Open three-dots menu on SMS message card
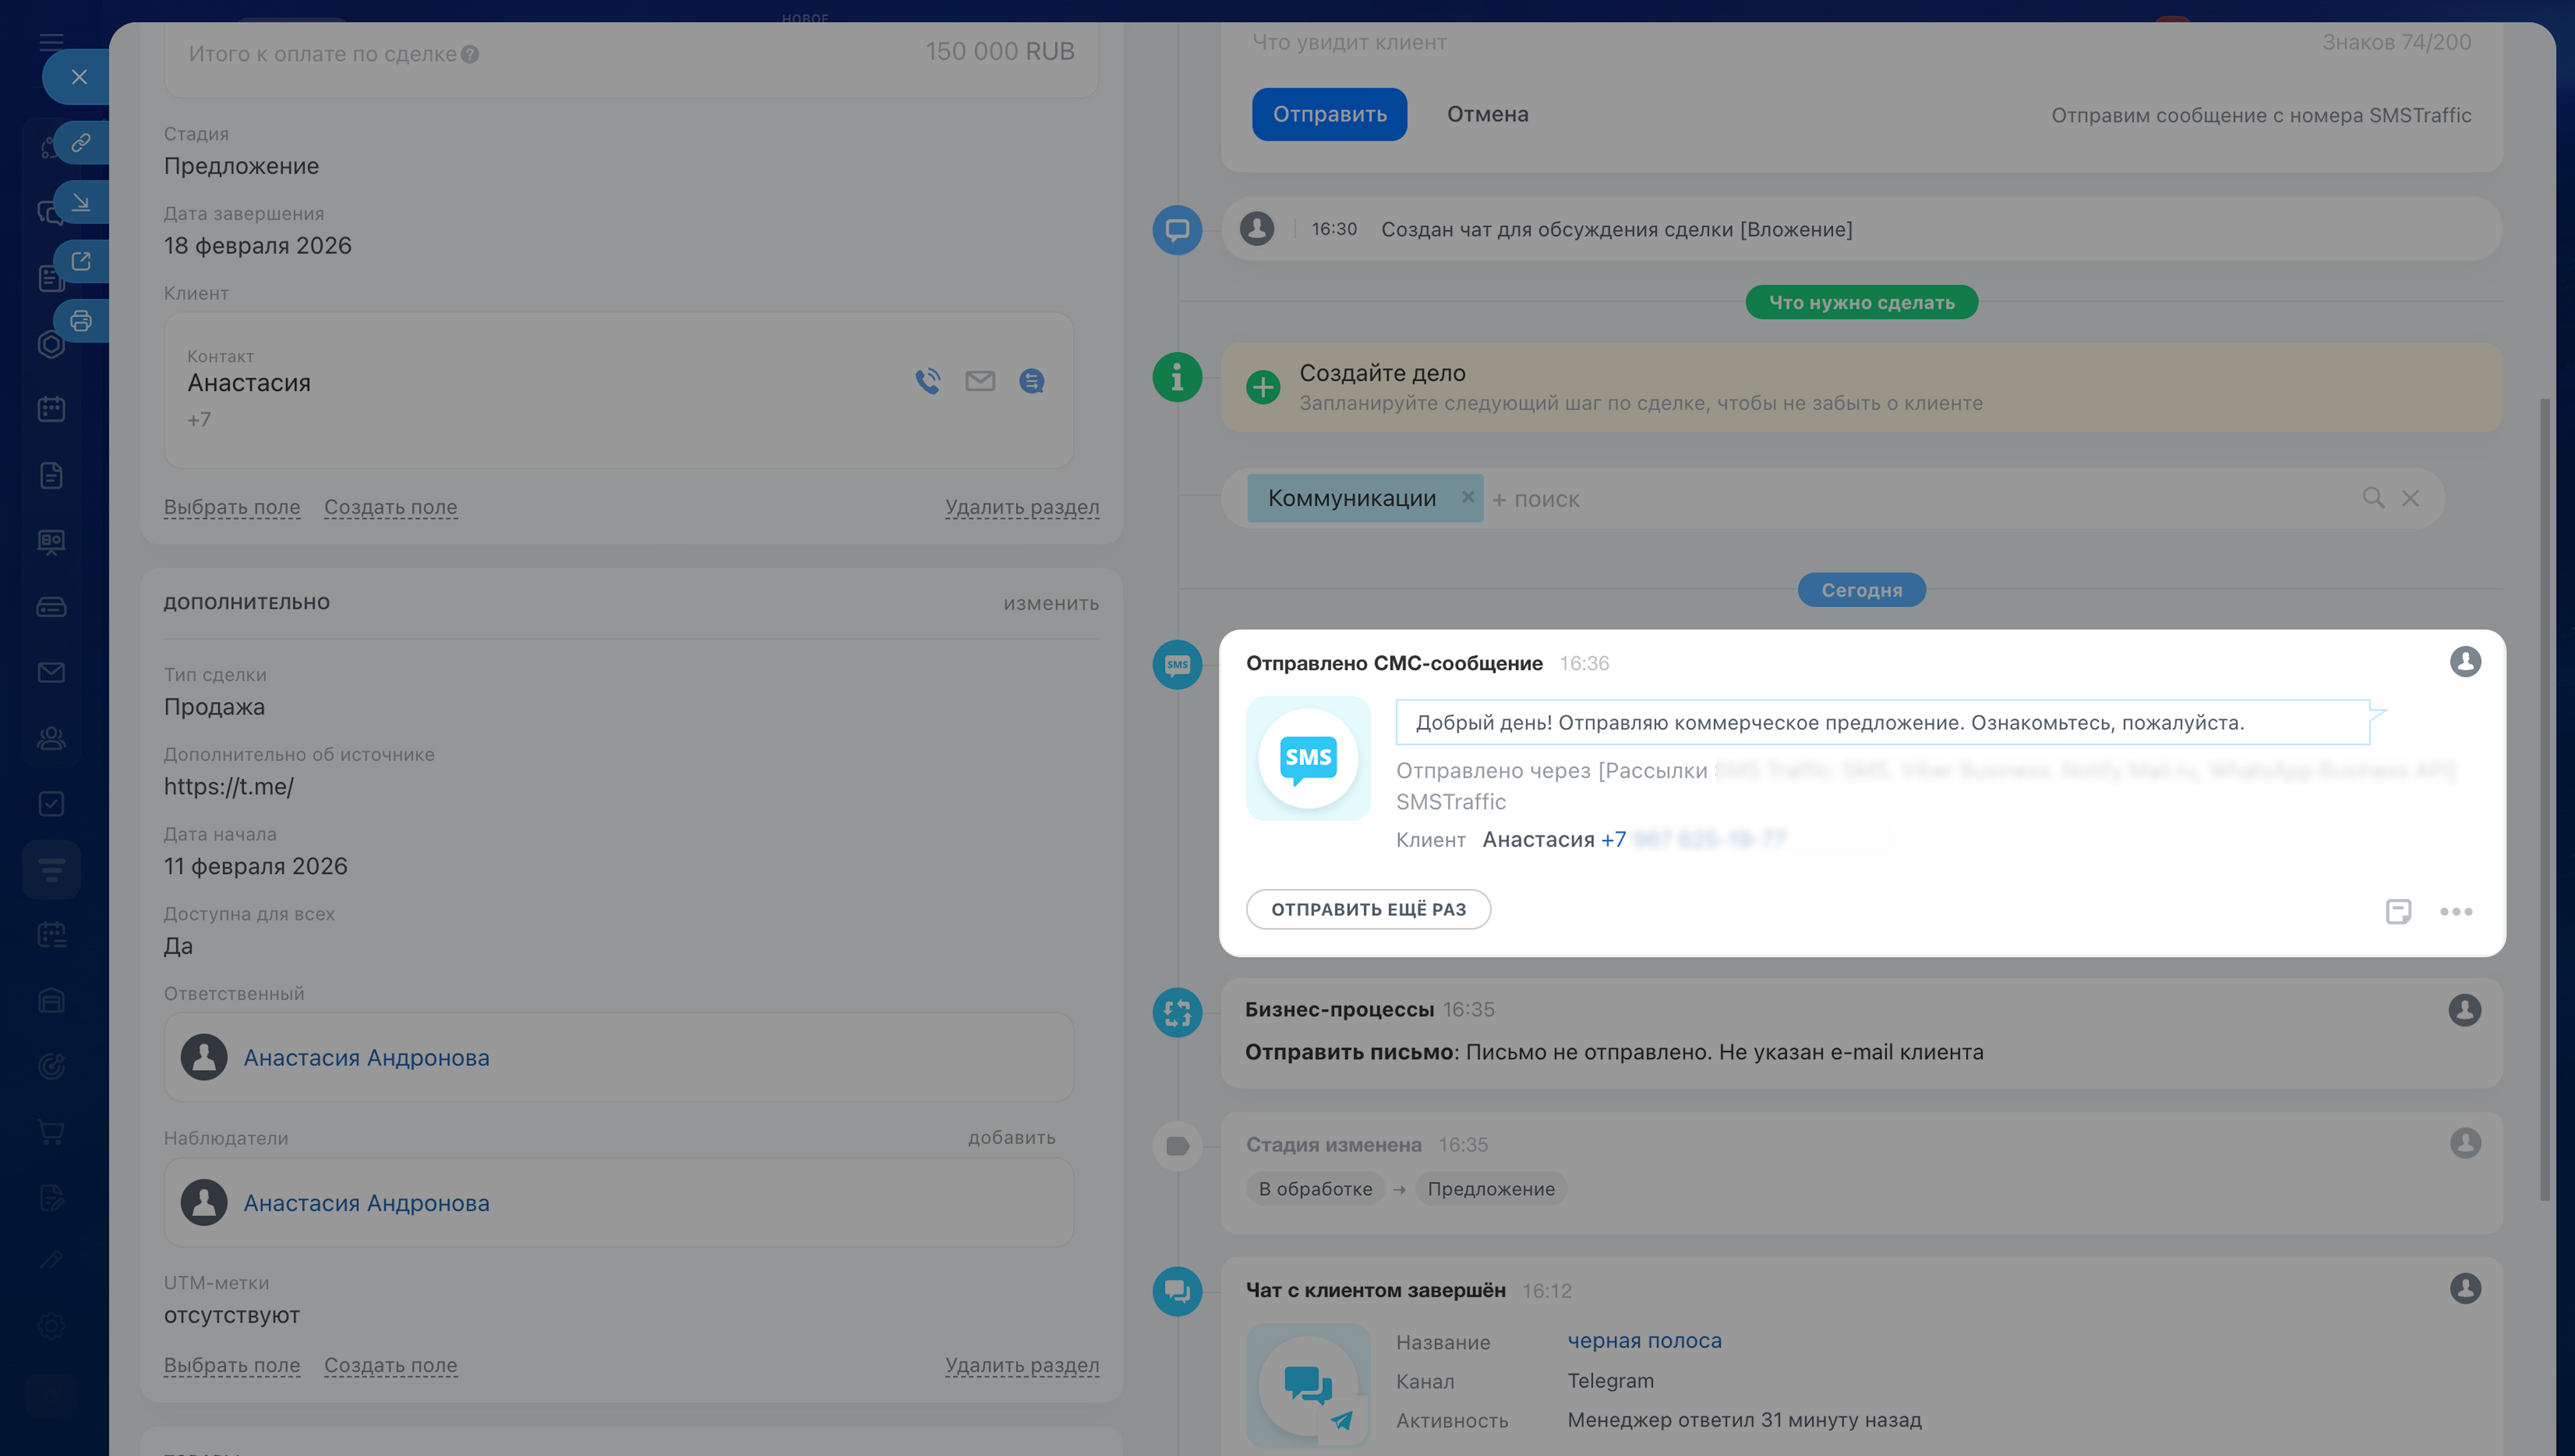 2455,911
